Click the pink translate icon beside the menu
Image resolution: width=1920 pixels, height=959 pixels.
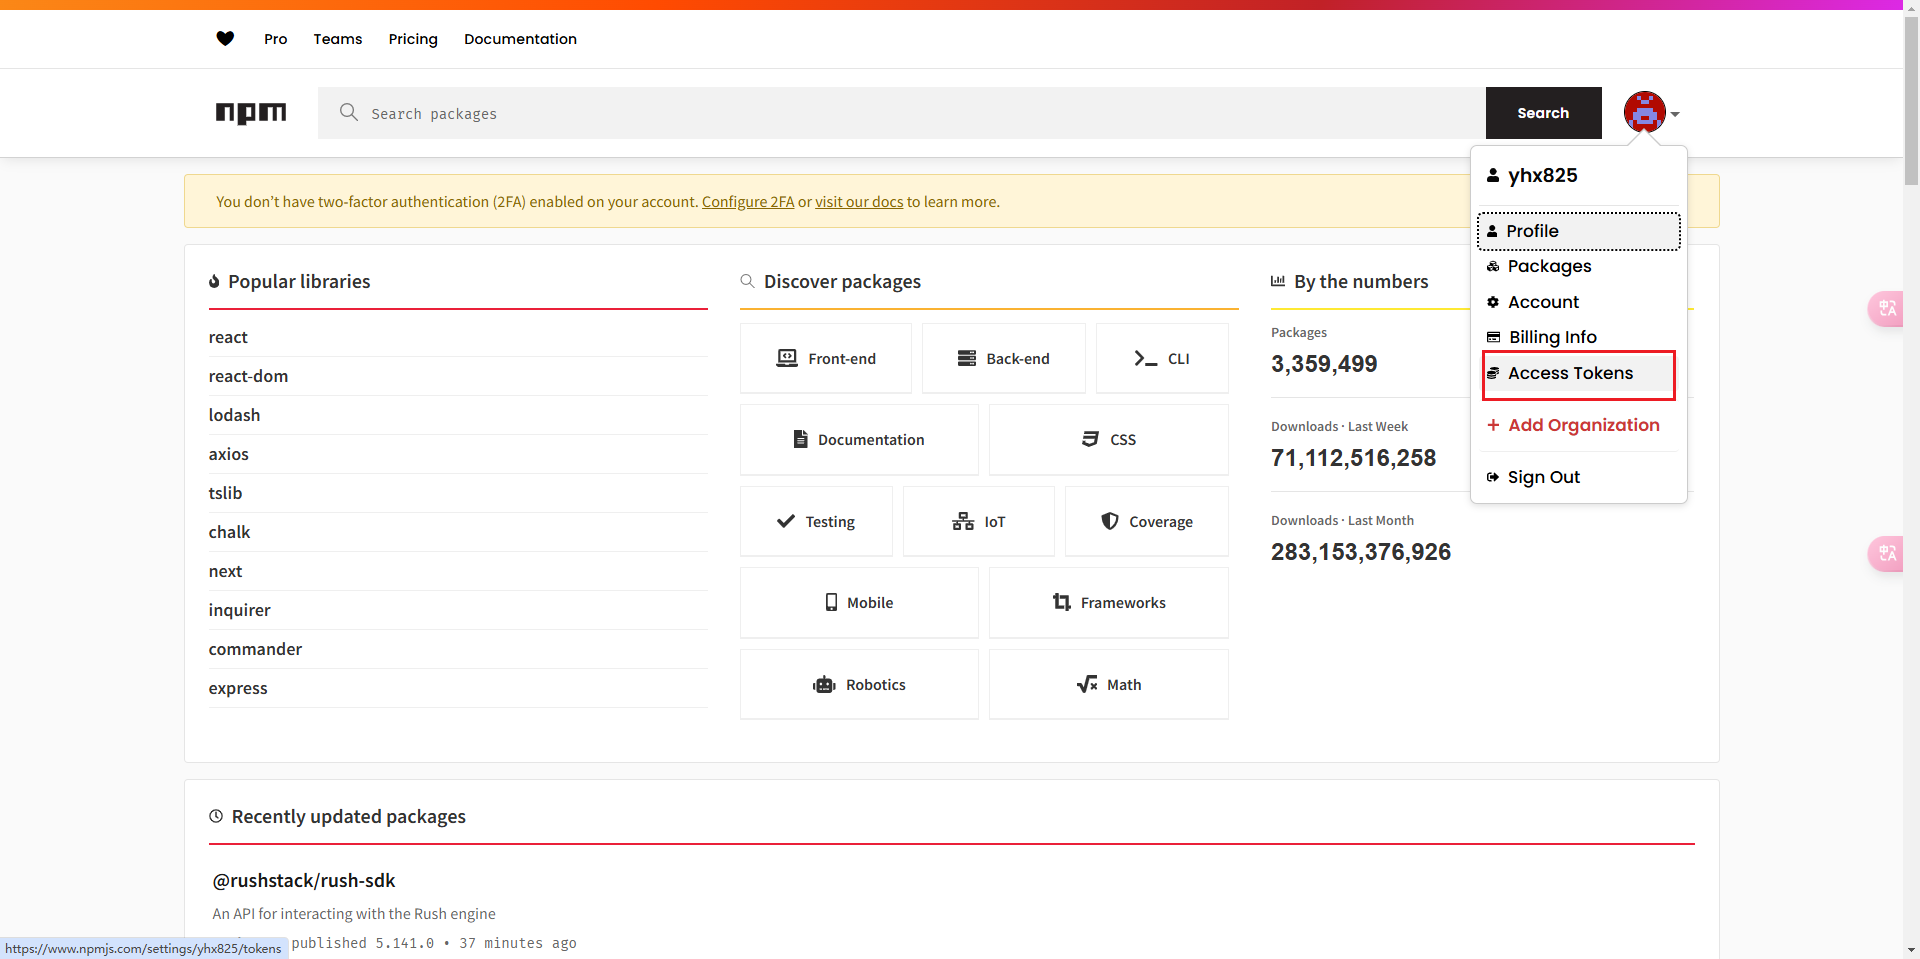click(x=1886, y=309)
